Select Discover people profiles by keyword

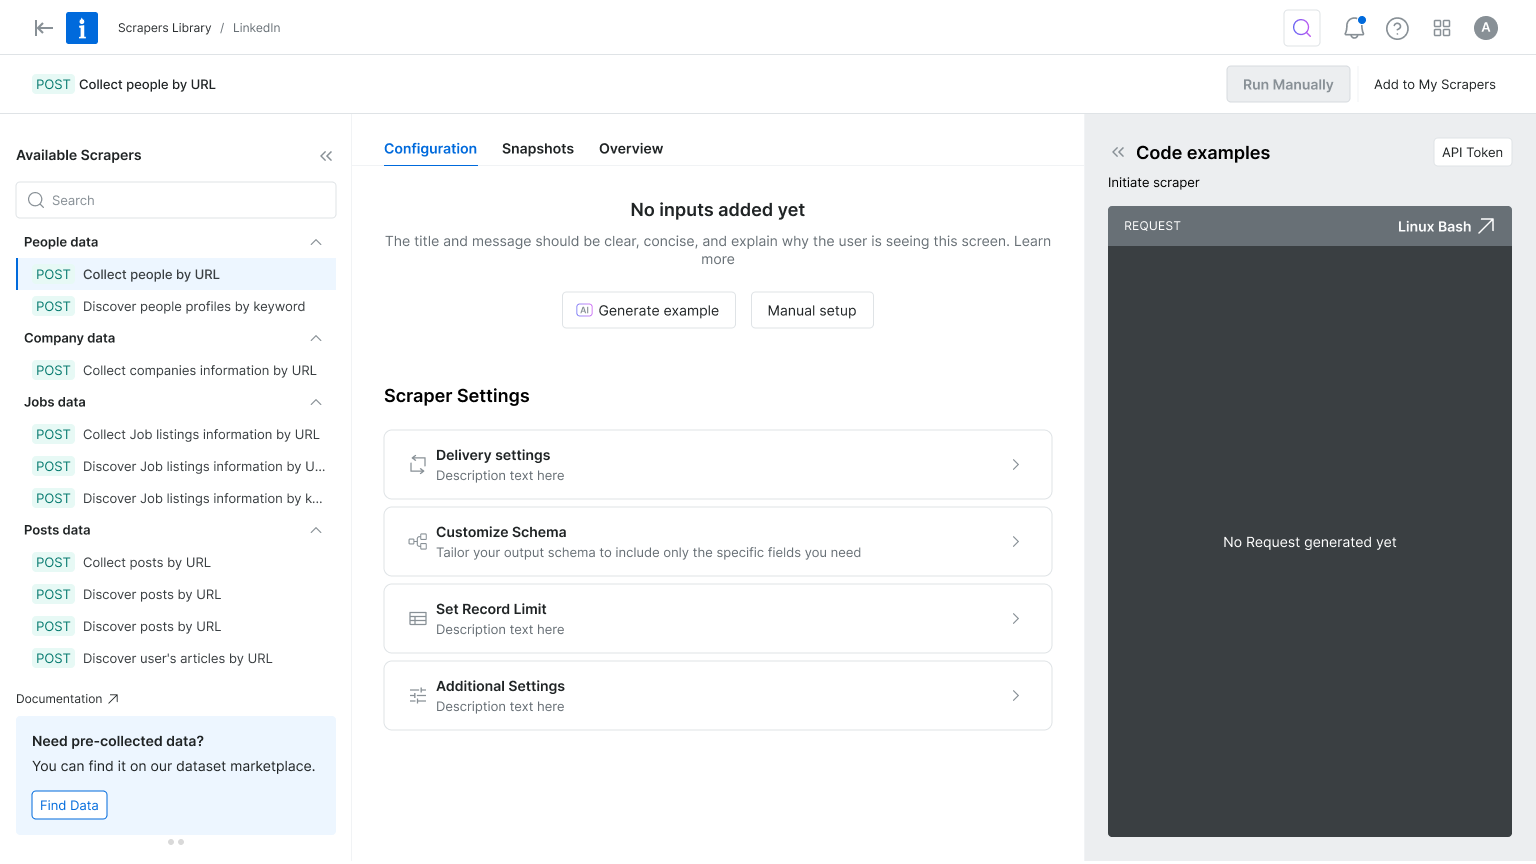tap(193, 307)
